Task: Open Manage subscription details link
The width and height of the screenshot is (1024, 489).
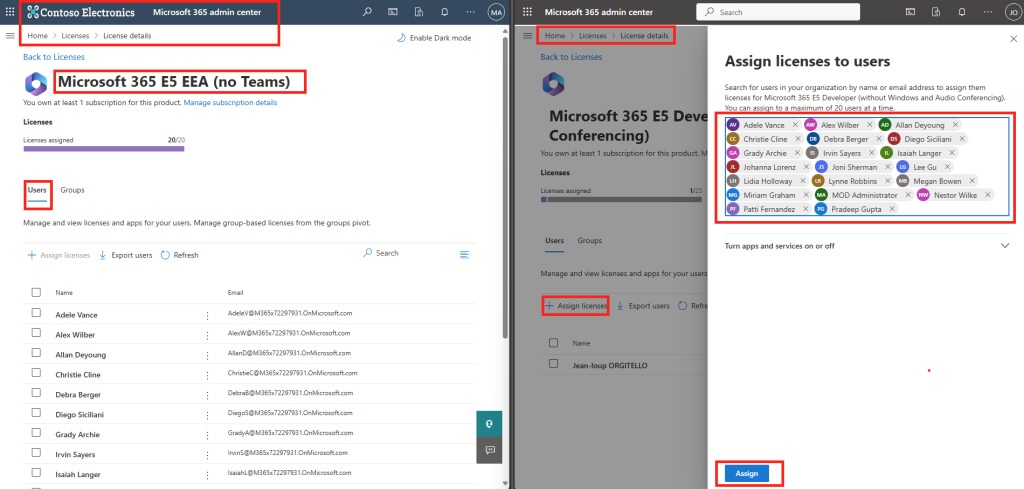Action: (231, 103)
